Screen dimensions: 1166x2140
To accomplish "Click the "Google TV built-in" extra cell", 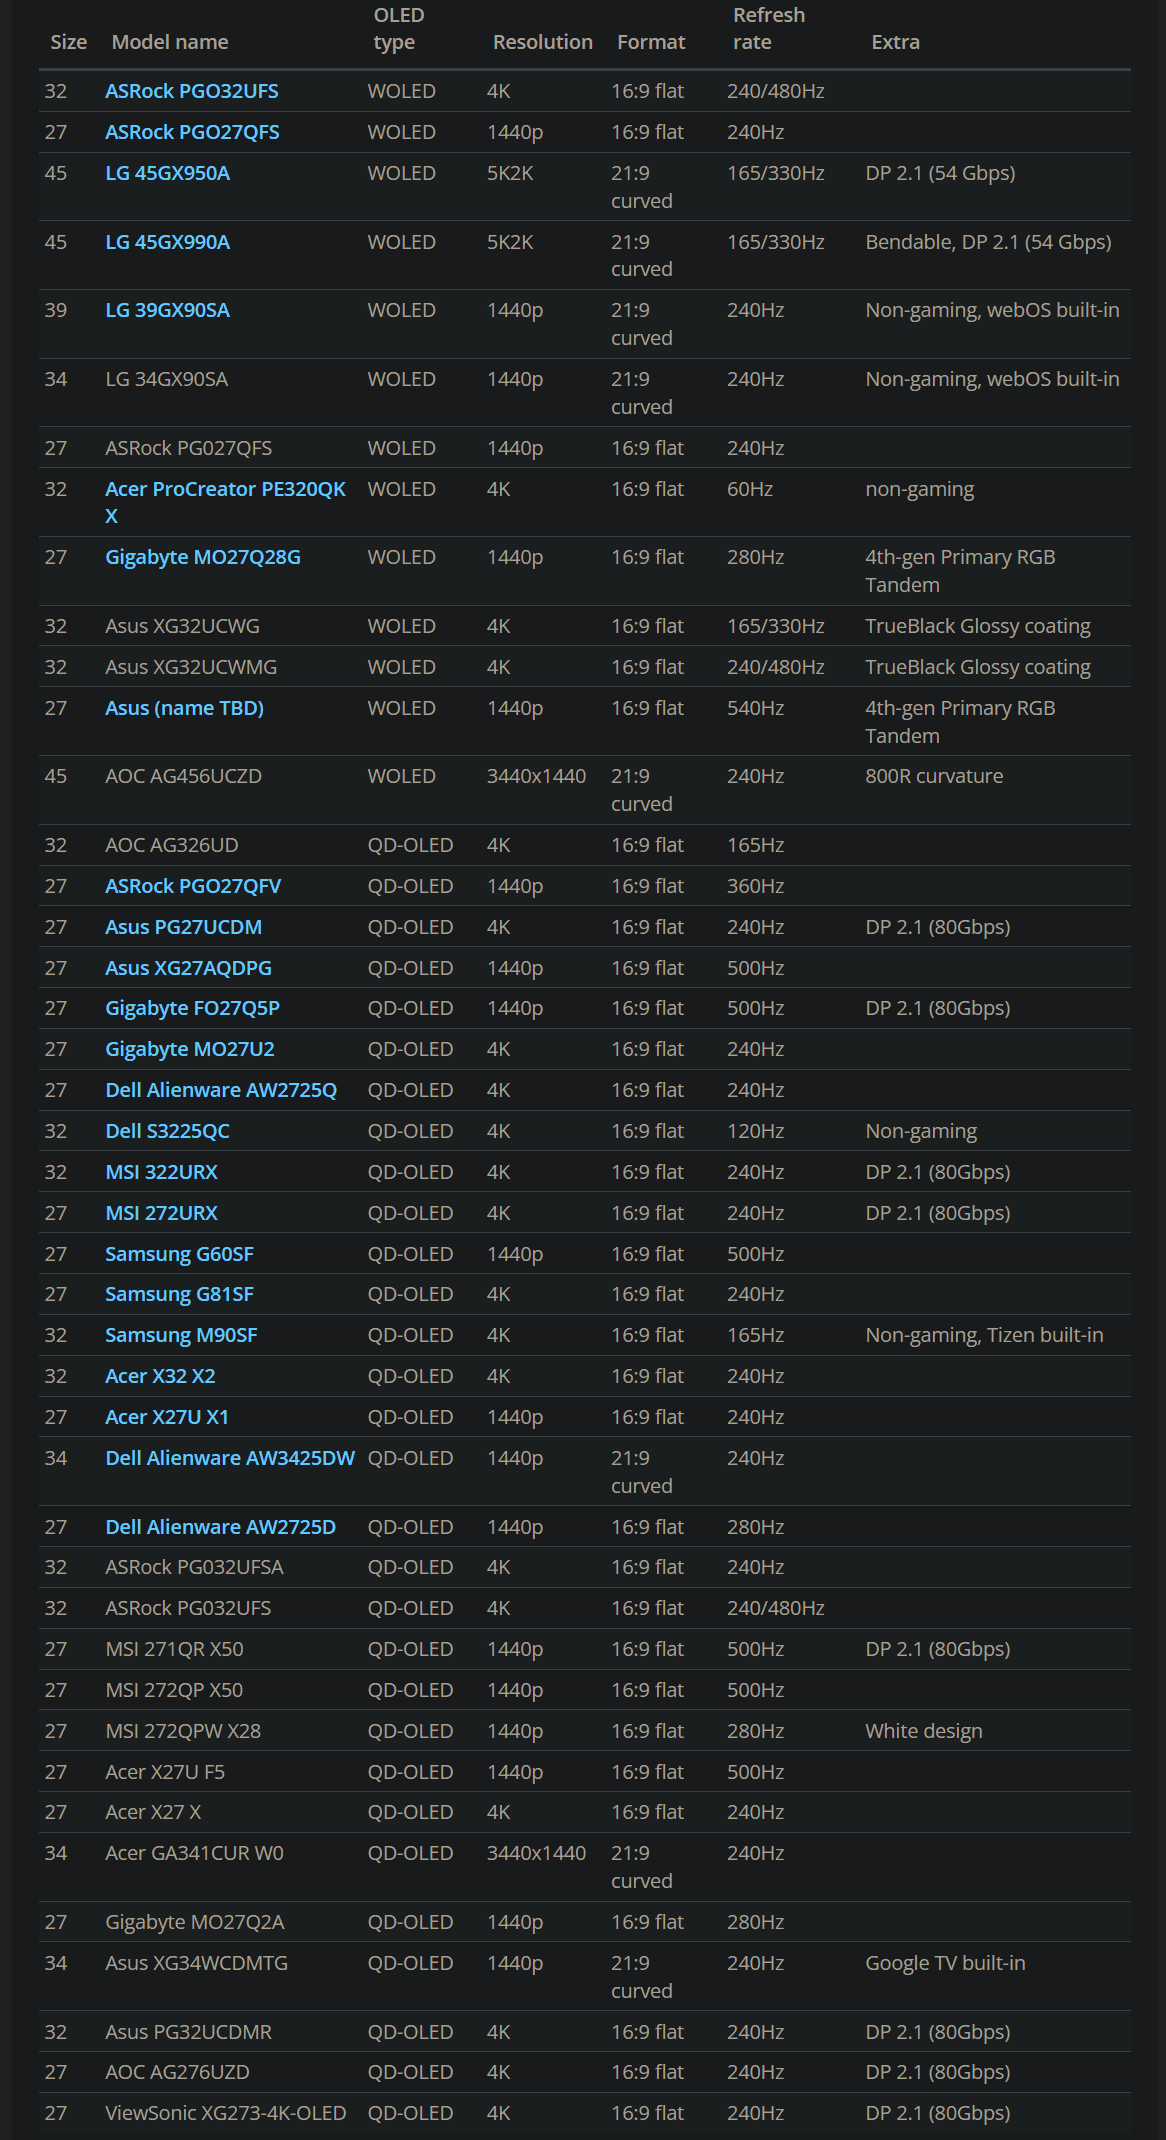I will (x=946, y=1963).
